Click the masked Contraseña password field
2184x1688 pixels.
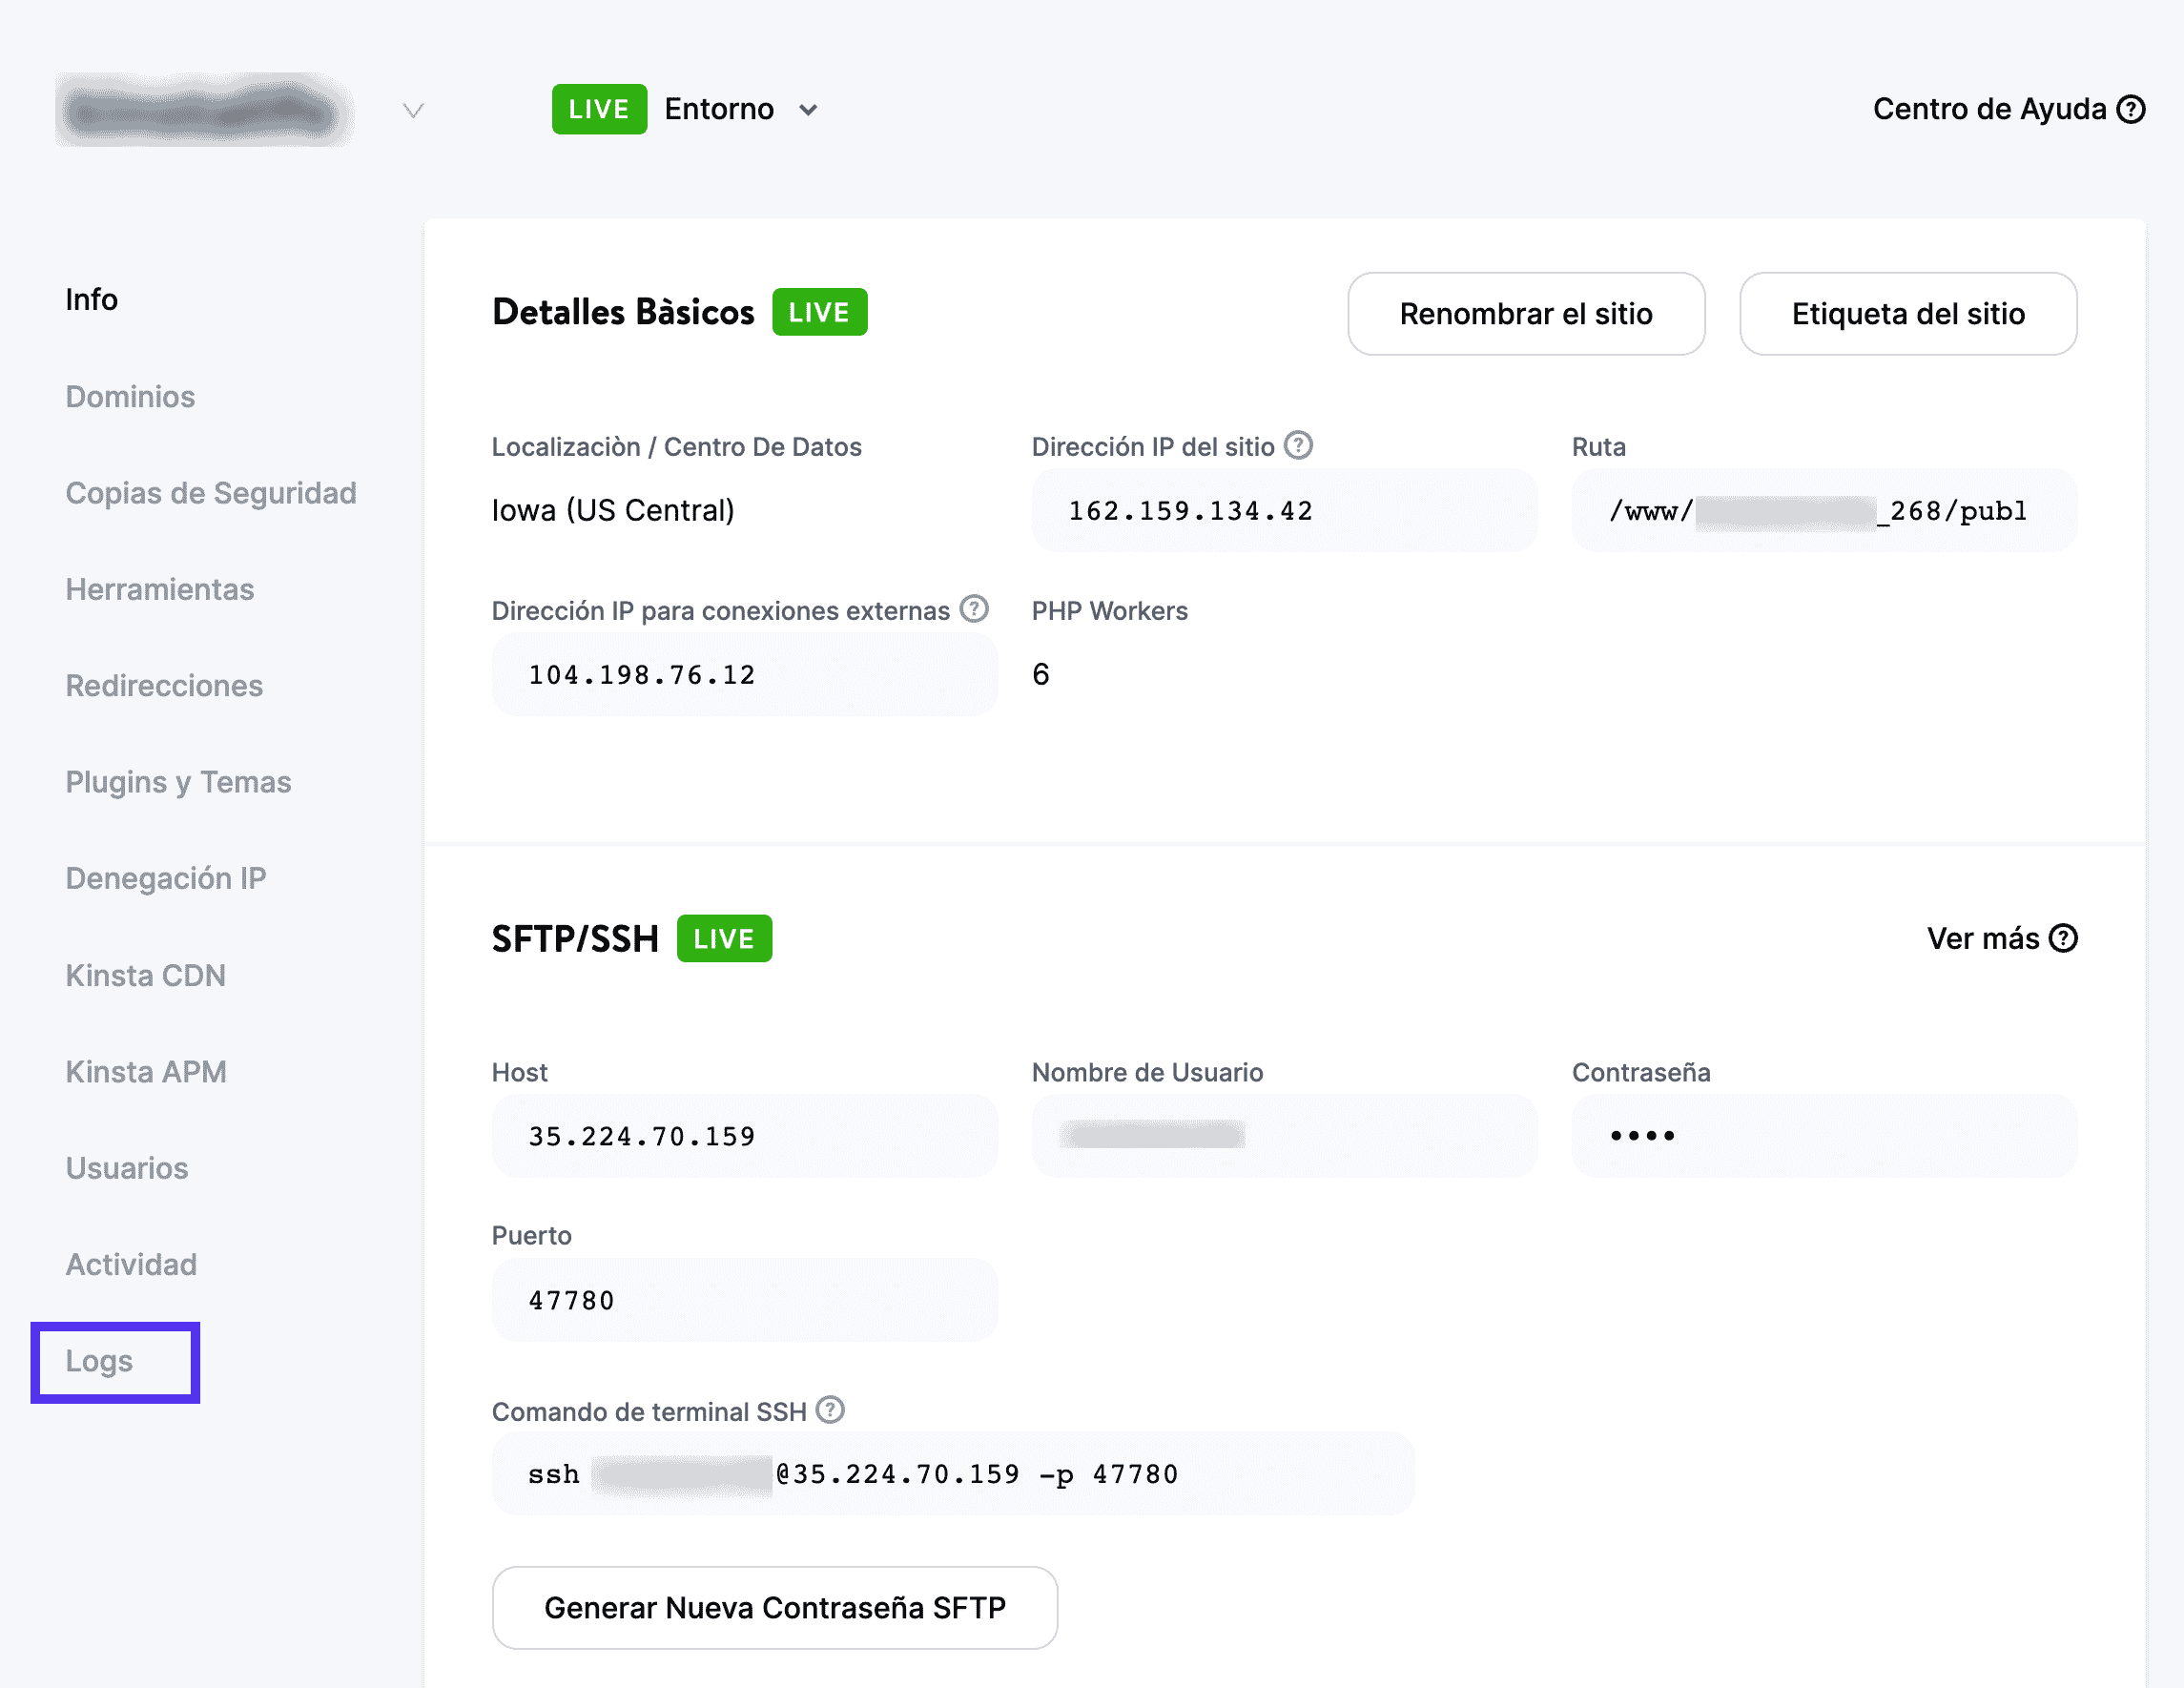tap(1824, 1136)
